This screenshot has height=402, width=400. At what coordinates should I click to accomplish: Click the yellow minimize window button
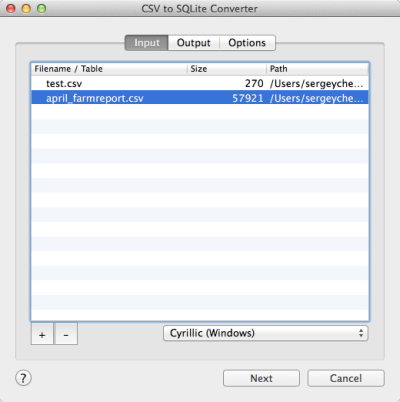pos(26,8)
